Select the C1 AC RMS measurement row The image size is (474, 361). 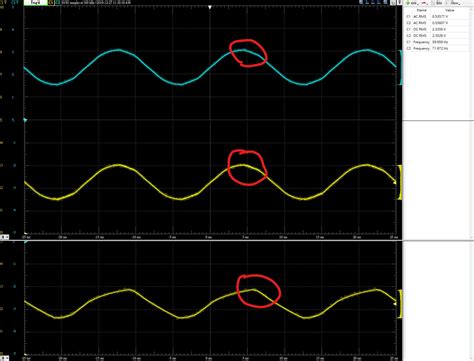pos(437,16)
